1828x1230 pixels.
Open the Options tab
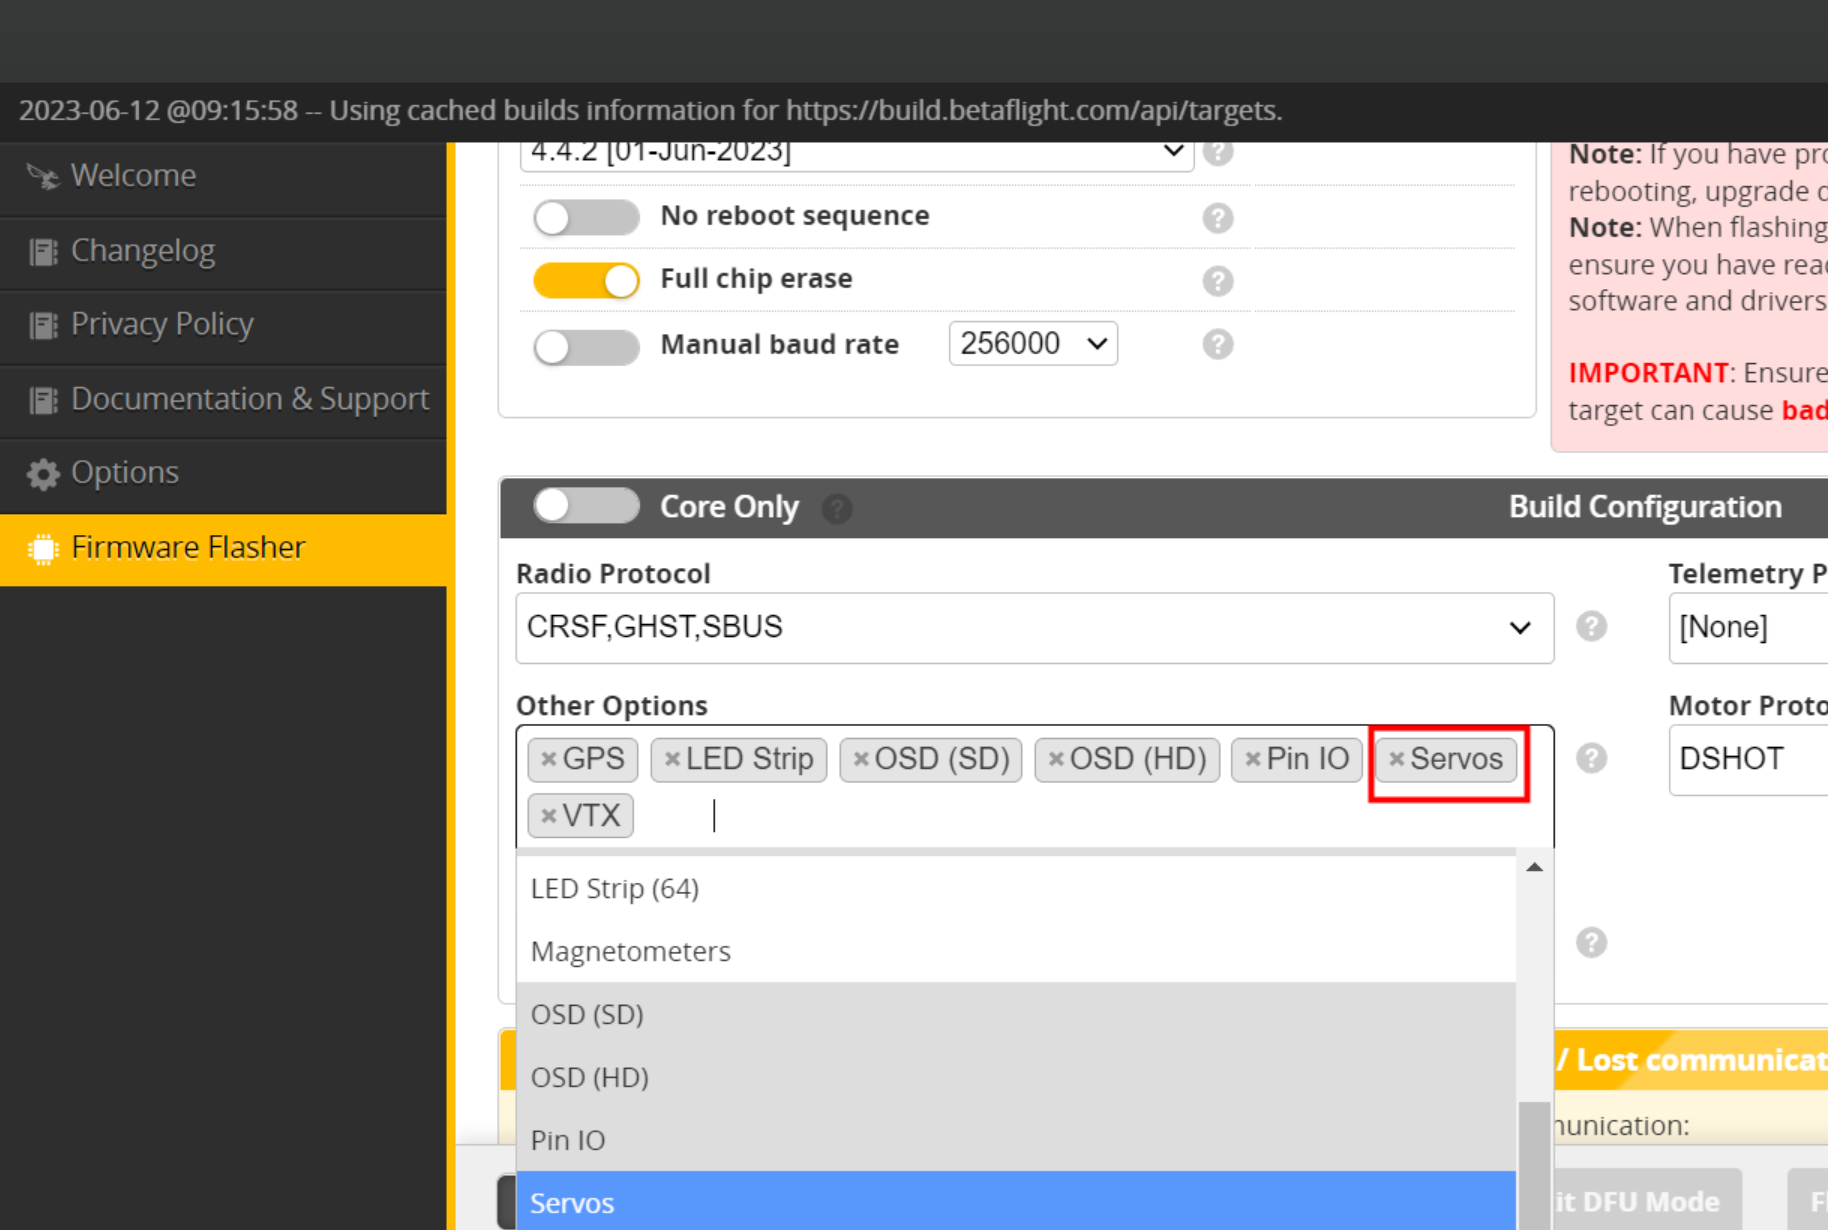pos(223,473)
